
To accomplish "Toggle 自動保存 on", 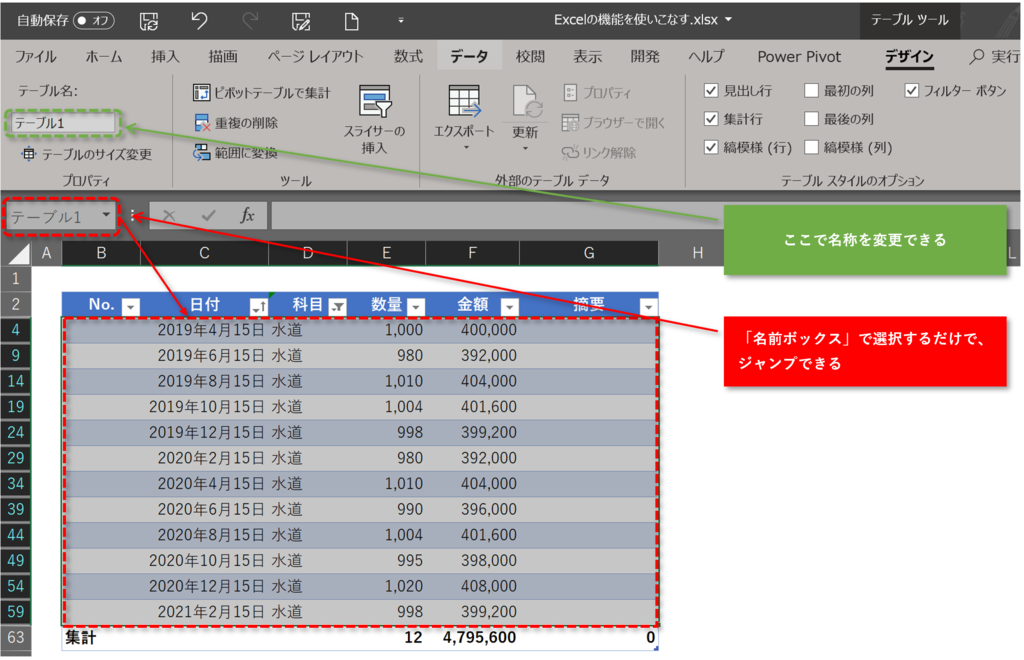I will click(x=96, y=19).
